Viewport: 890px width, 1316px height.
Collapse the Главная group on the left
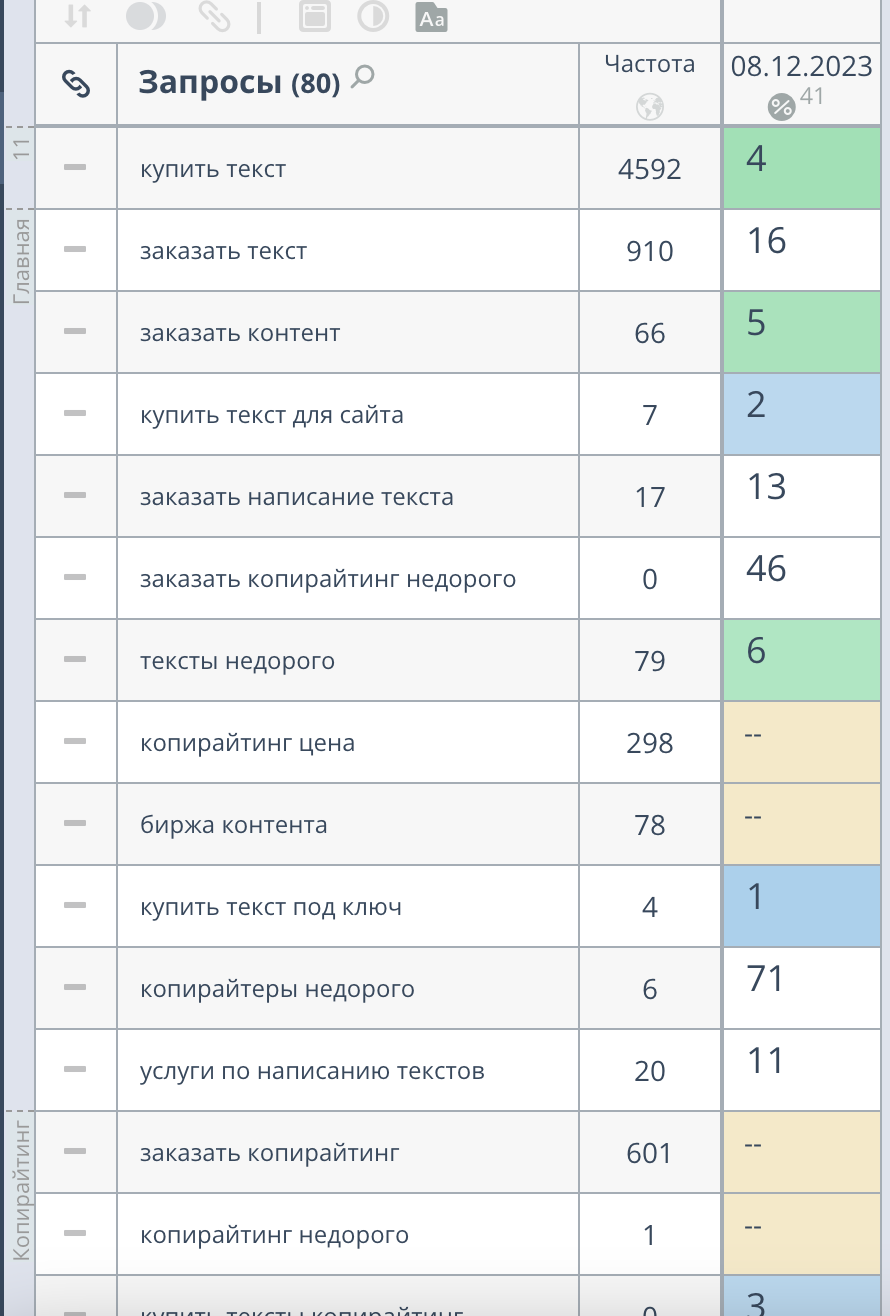coord(22,259)
